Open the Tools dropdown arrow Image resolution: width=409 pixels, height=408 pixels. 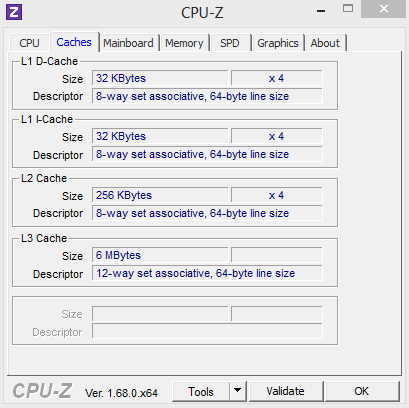237,391
